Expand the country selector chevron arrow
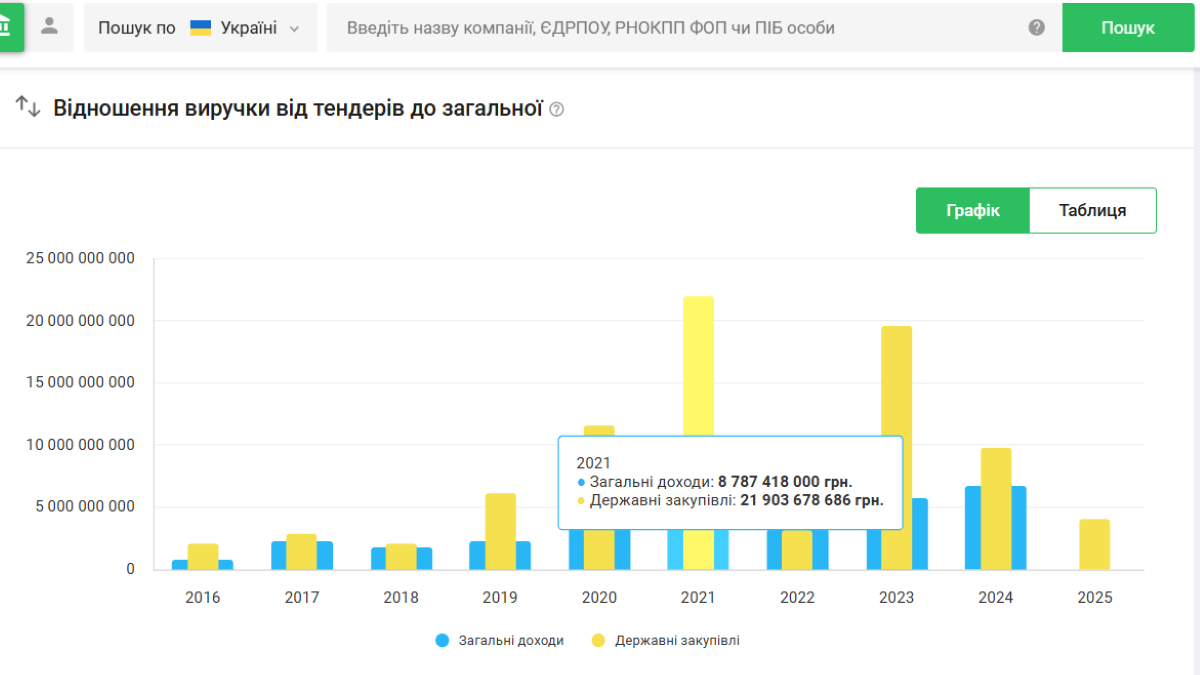1200x675 pixels. (294, 29)
